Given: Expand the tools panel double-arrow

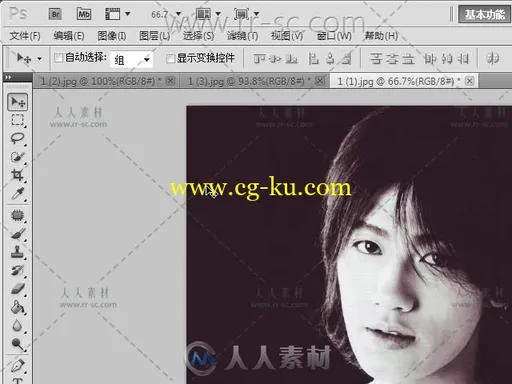Looking at the screenshot, I should [x=8, y=77].
